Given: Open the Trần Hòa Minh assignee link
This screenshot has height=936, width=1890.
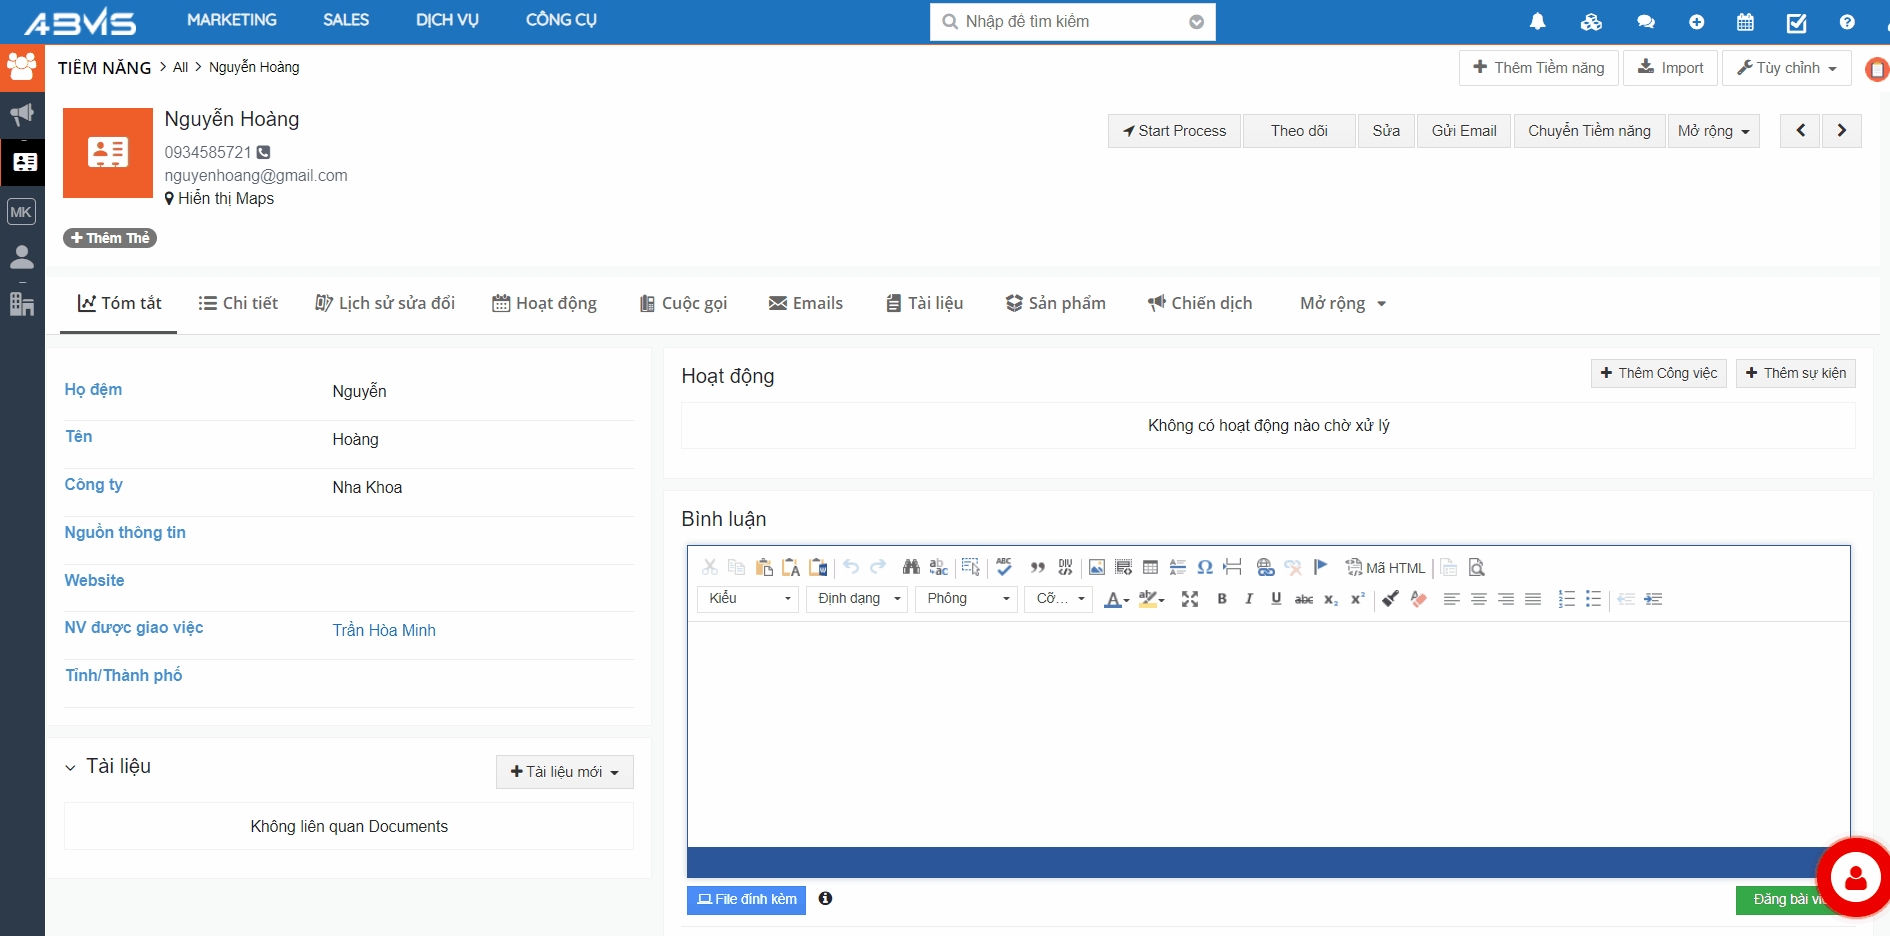Looking at the screenshot, I should pos(384,630).
